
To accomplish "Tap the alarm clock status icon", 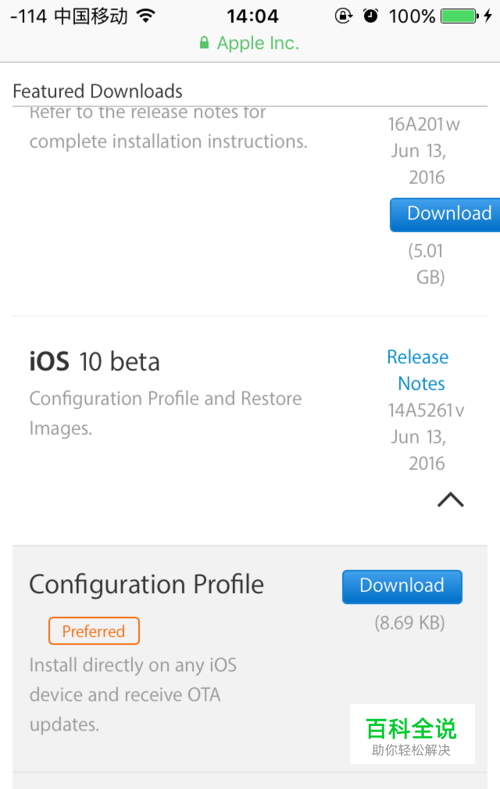I will click(370, 16).
